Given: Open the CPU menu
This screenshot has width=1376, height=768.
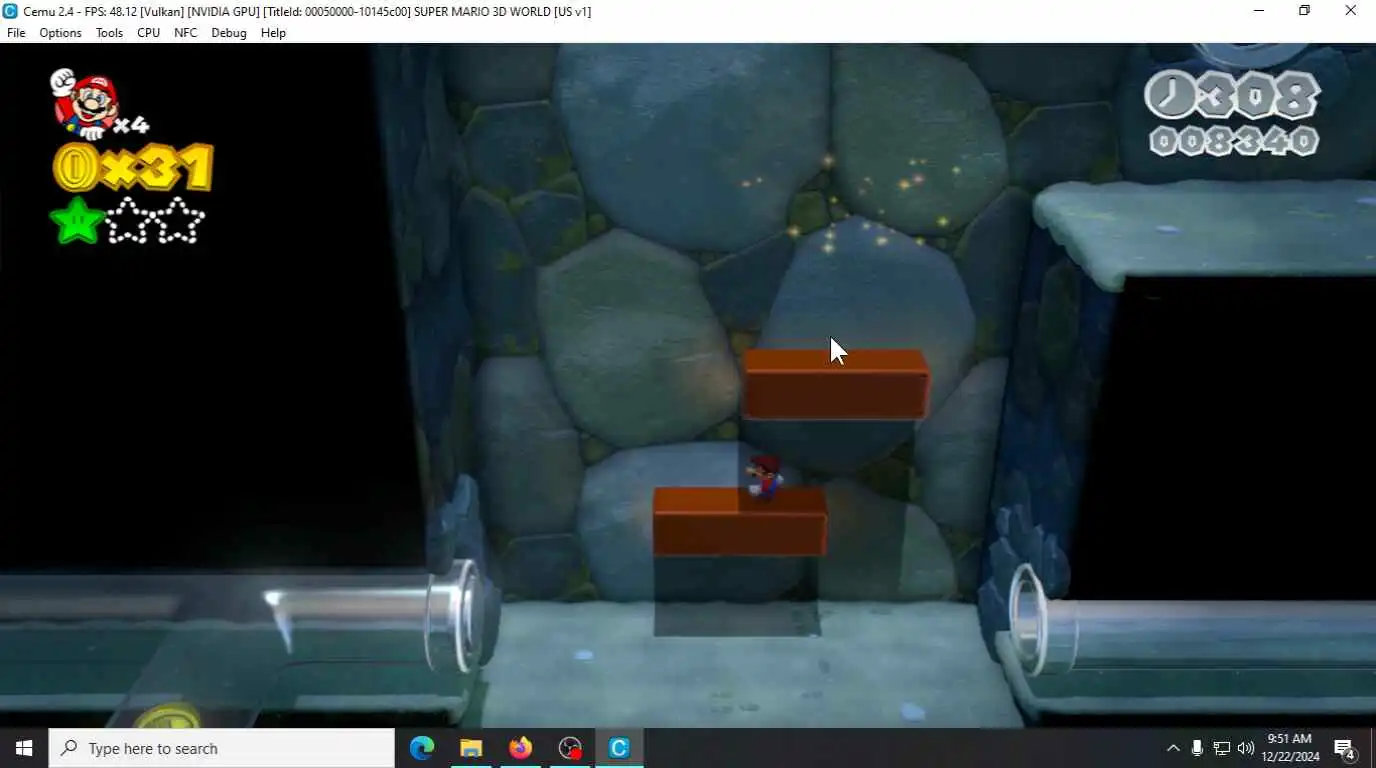Looking at the screenshot, I should click(148, 33).
